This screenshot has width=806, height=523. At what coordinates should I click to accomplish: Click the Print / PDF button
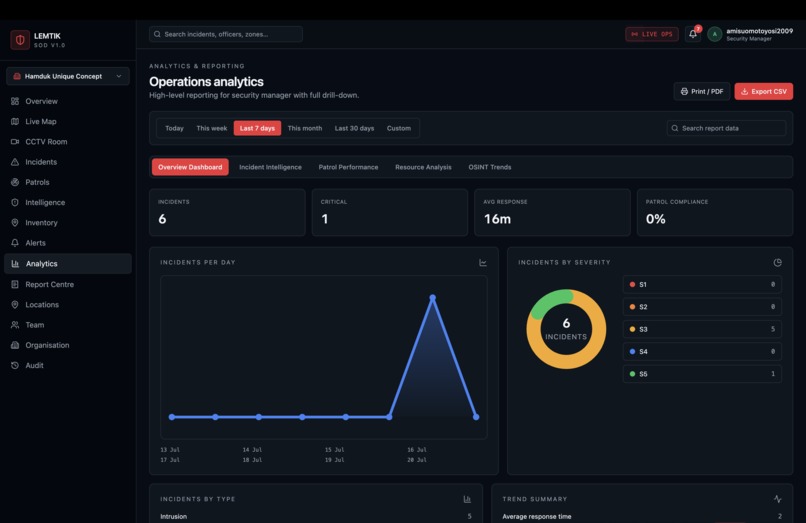[702, 92]
